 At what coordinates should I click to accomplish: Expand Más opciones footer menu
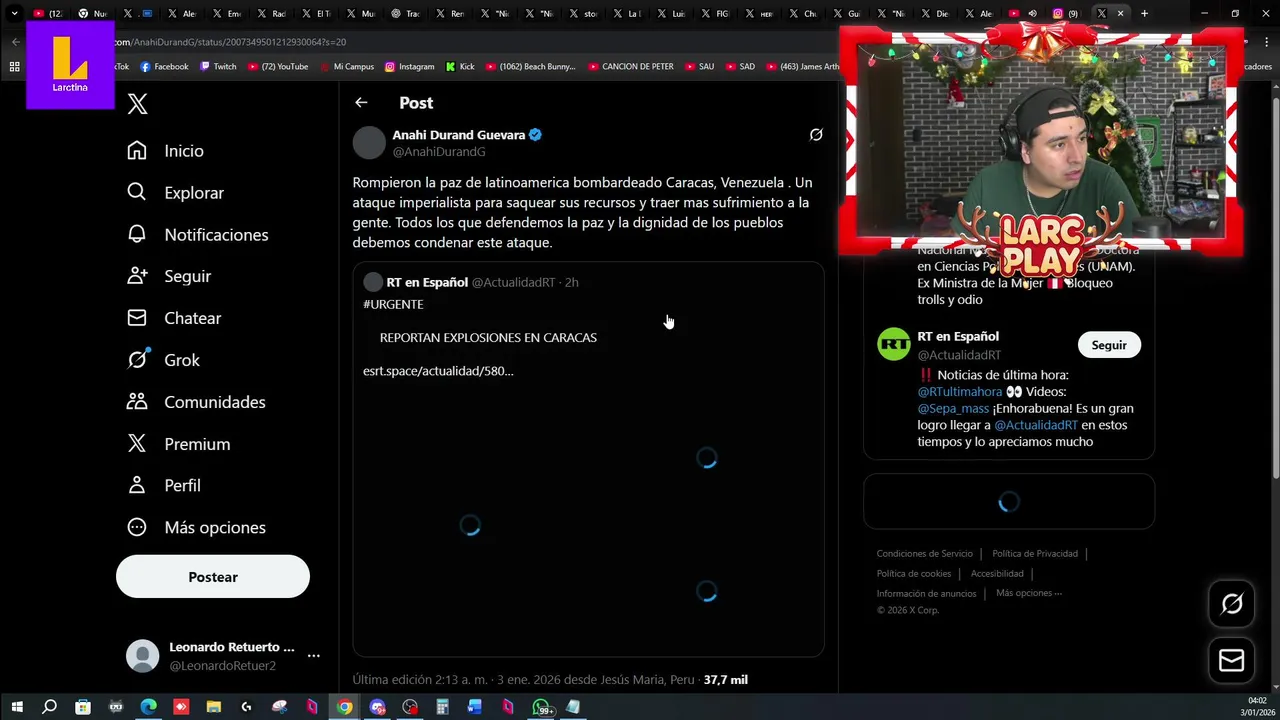point(1029,593)
